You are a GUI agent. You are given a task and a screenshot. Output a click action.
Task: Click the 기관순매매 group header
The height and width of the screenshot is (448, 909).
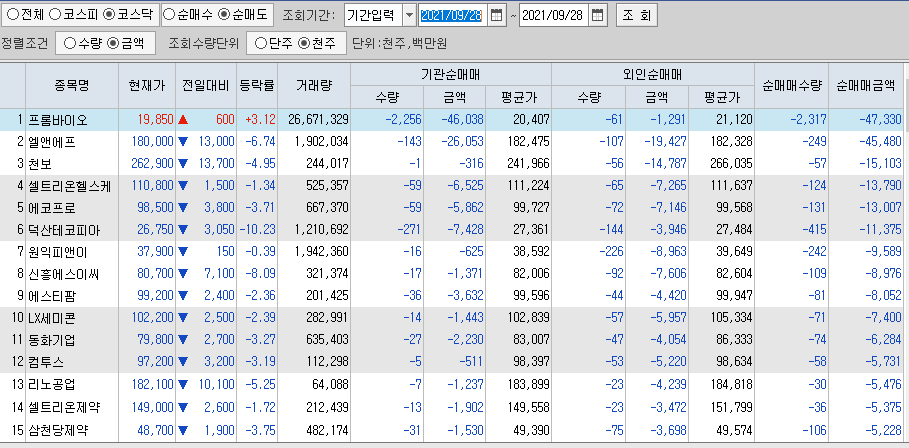pos(450,74)
